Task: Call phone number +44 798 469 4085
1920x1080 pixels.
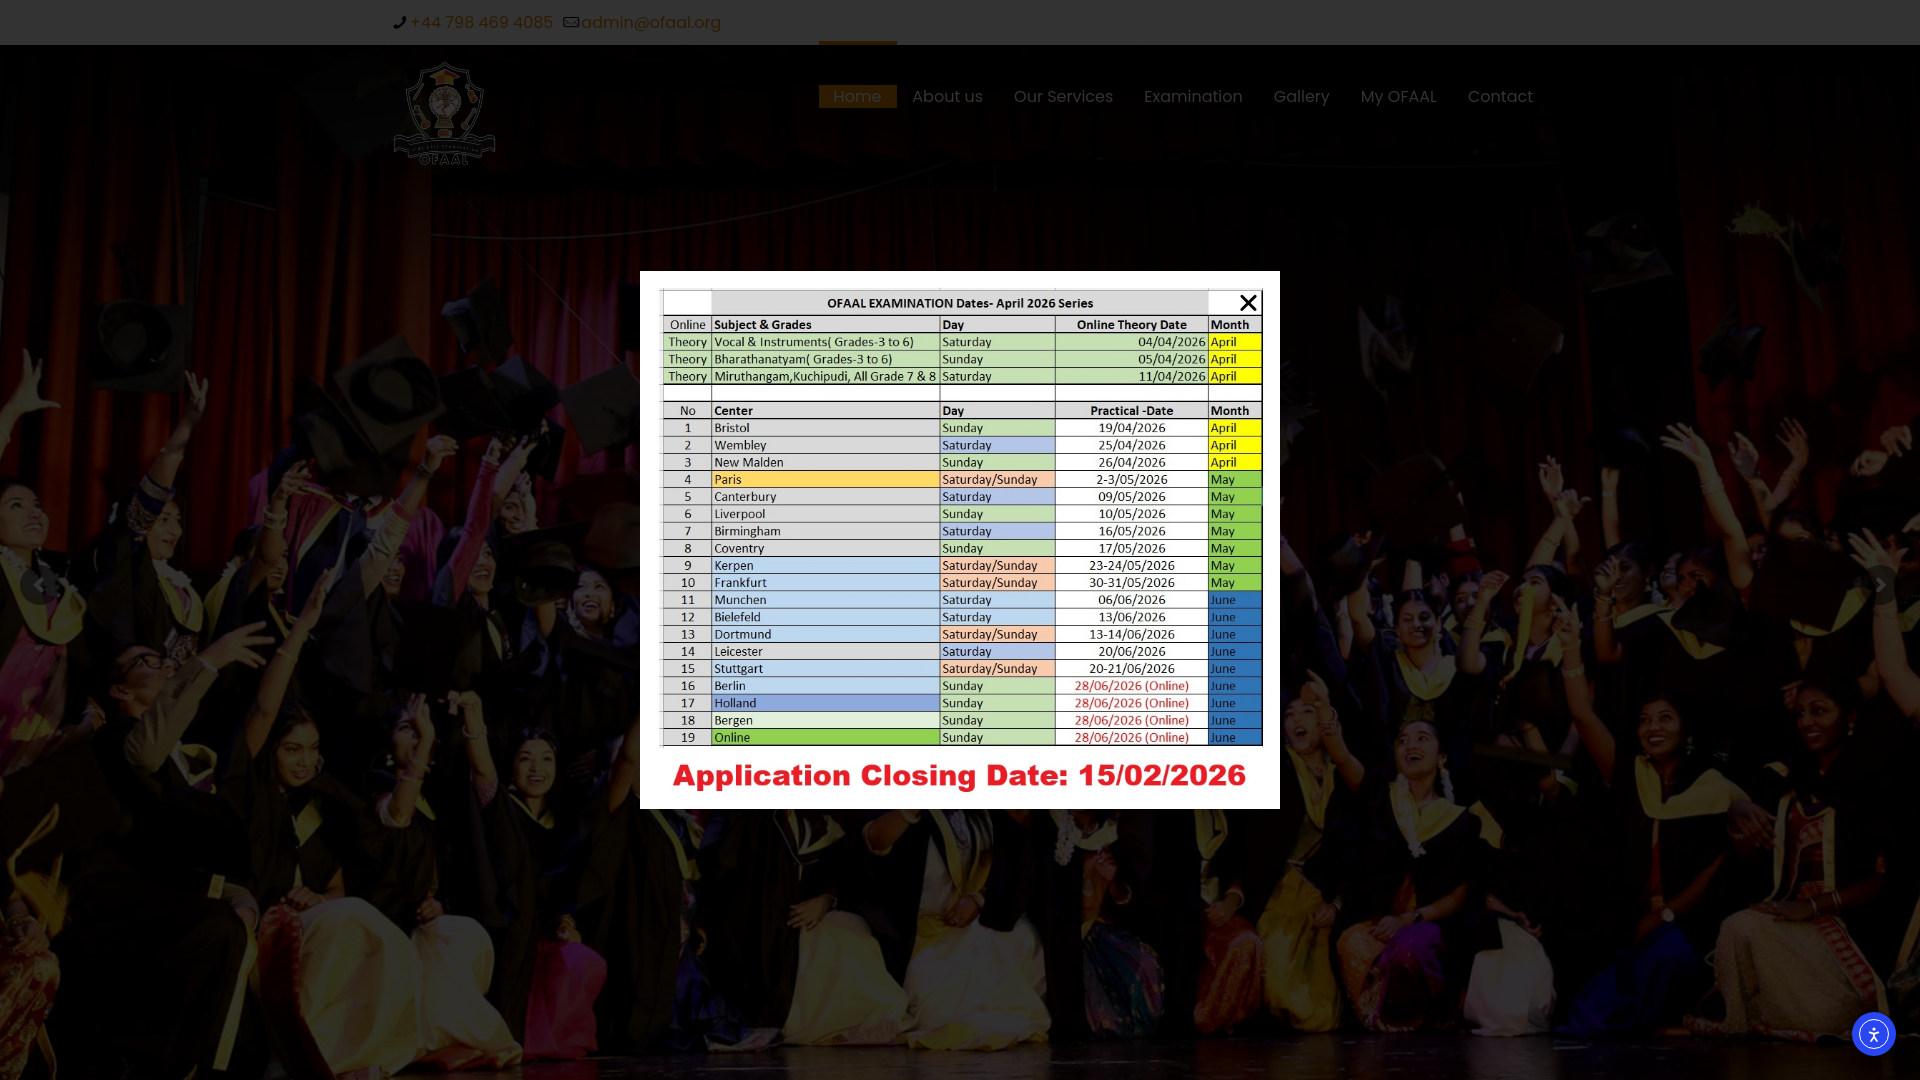Action: click(x=481, y=22)
